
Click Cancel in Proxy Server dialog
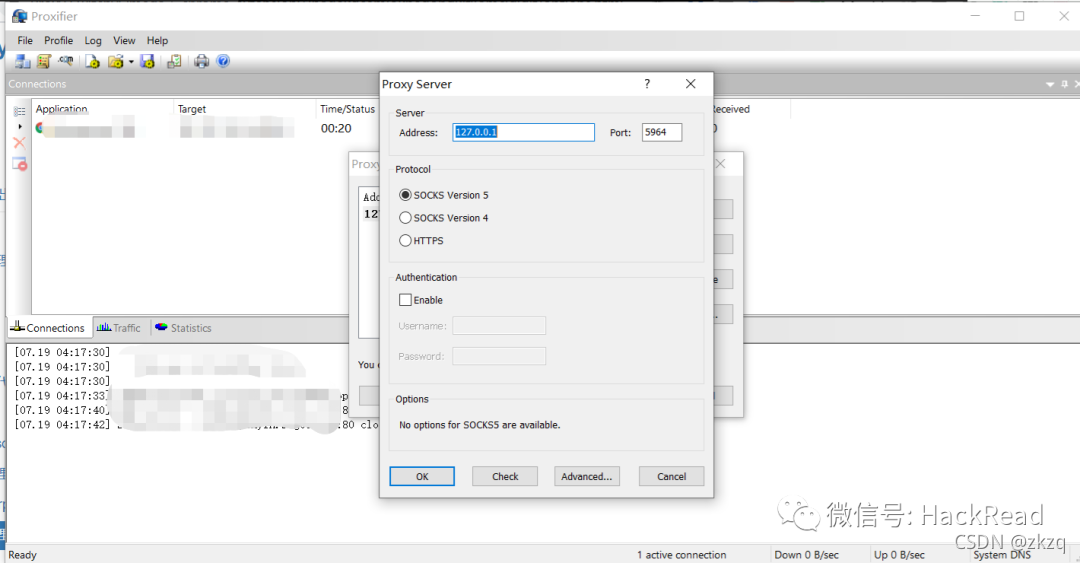(x=672, y=476)
